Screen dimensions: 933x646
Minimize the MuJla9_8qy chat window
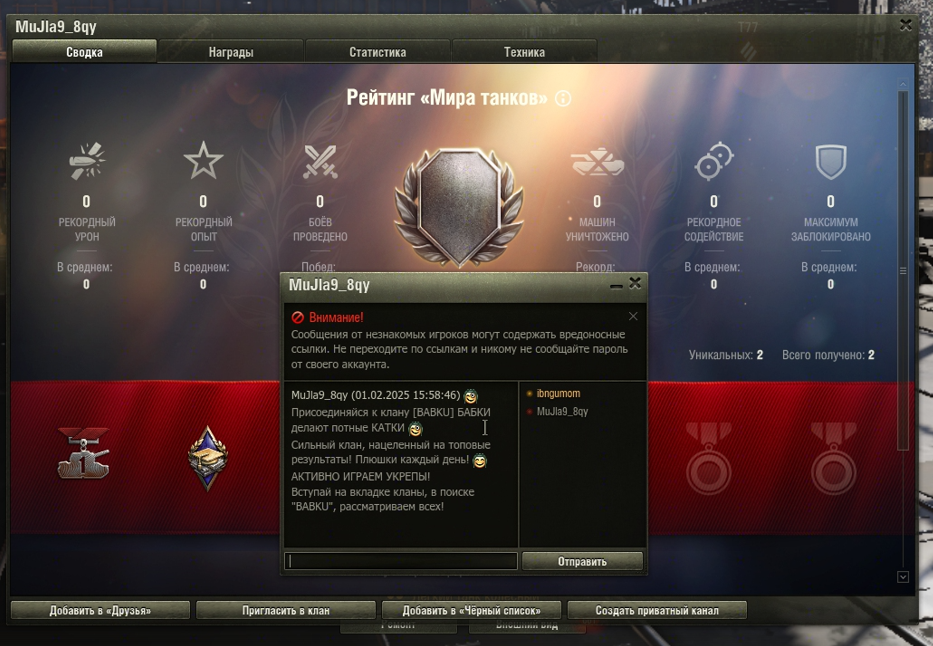(616, 285)
